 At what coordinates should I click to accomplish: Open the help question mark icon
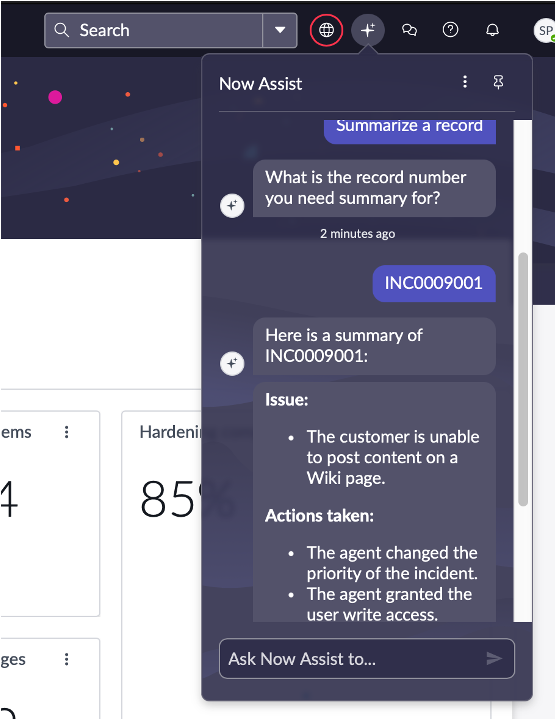tap(450, 30)
